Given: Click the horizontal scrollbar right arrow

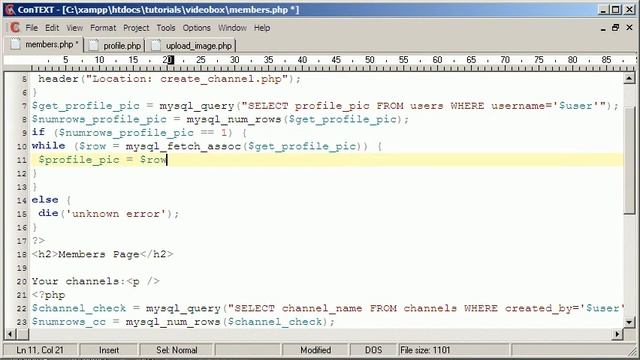Looking at the screenshot, I should coord(618,334).
